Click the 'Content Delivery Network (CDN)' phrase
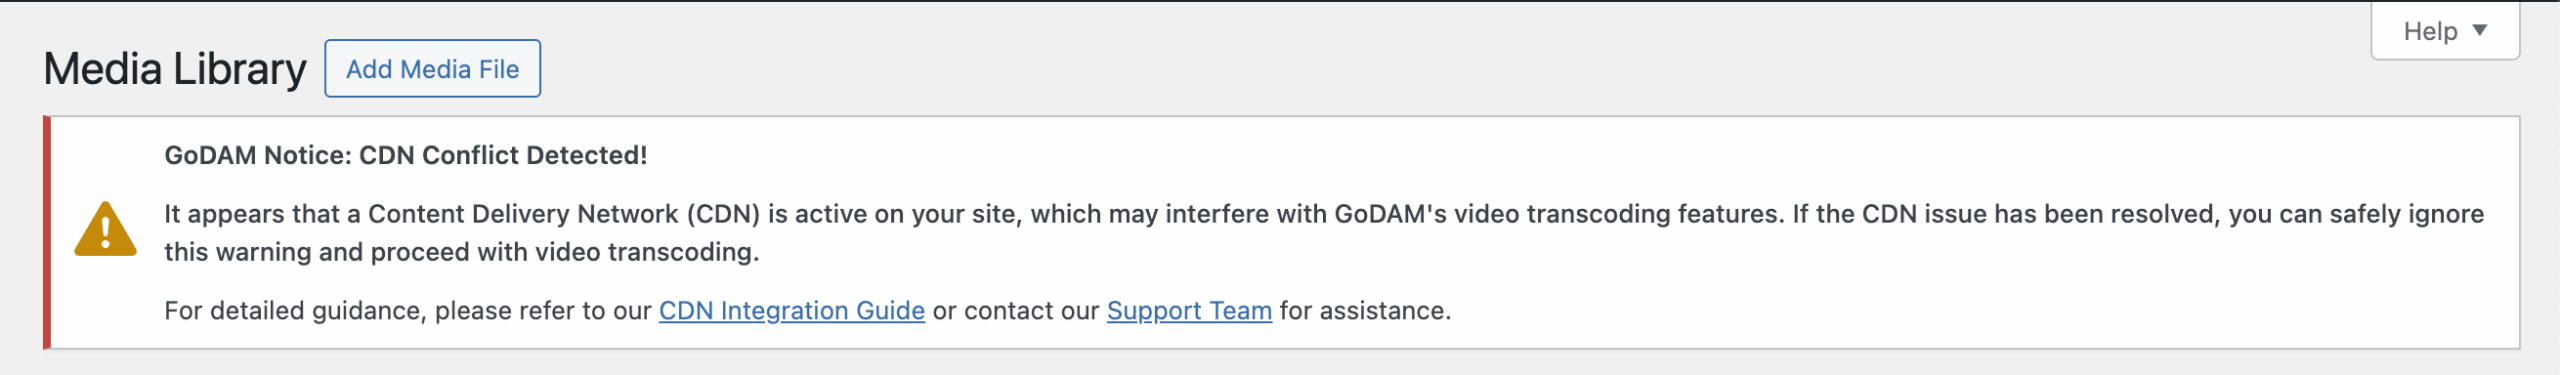 (564, 214)
